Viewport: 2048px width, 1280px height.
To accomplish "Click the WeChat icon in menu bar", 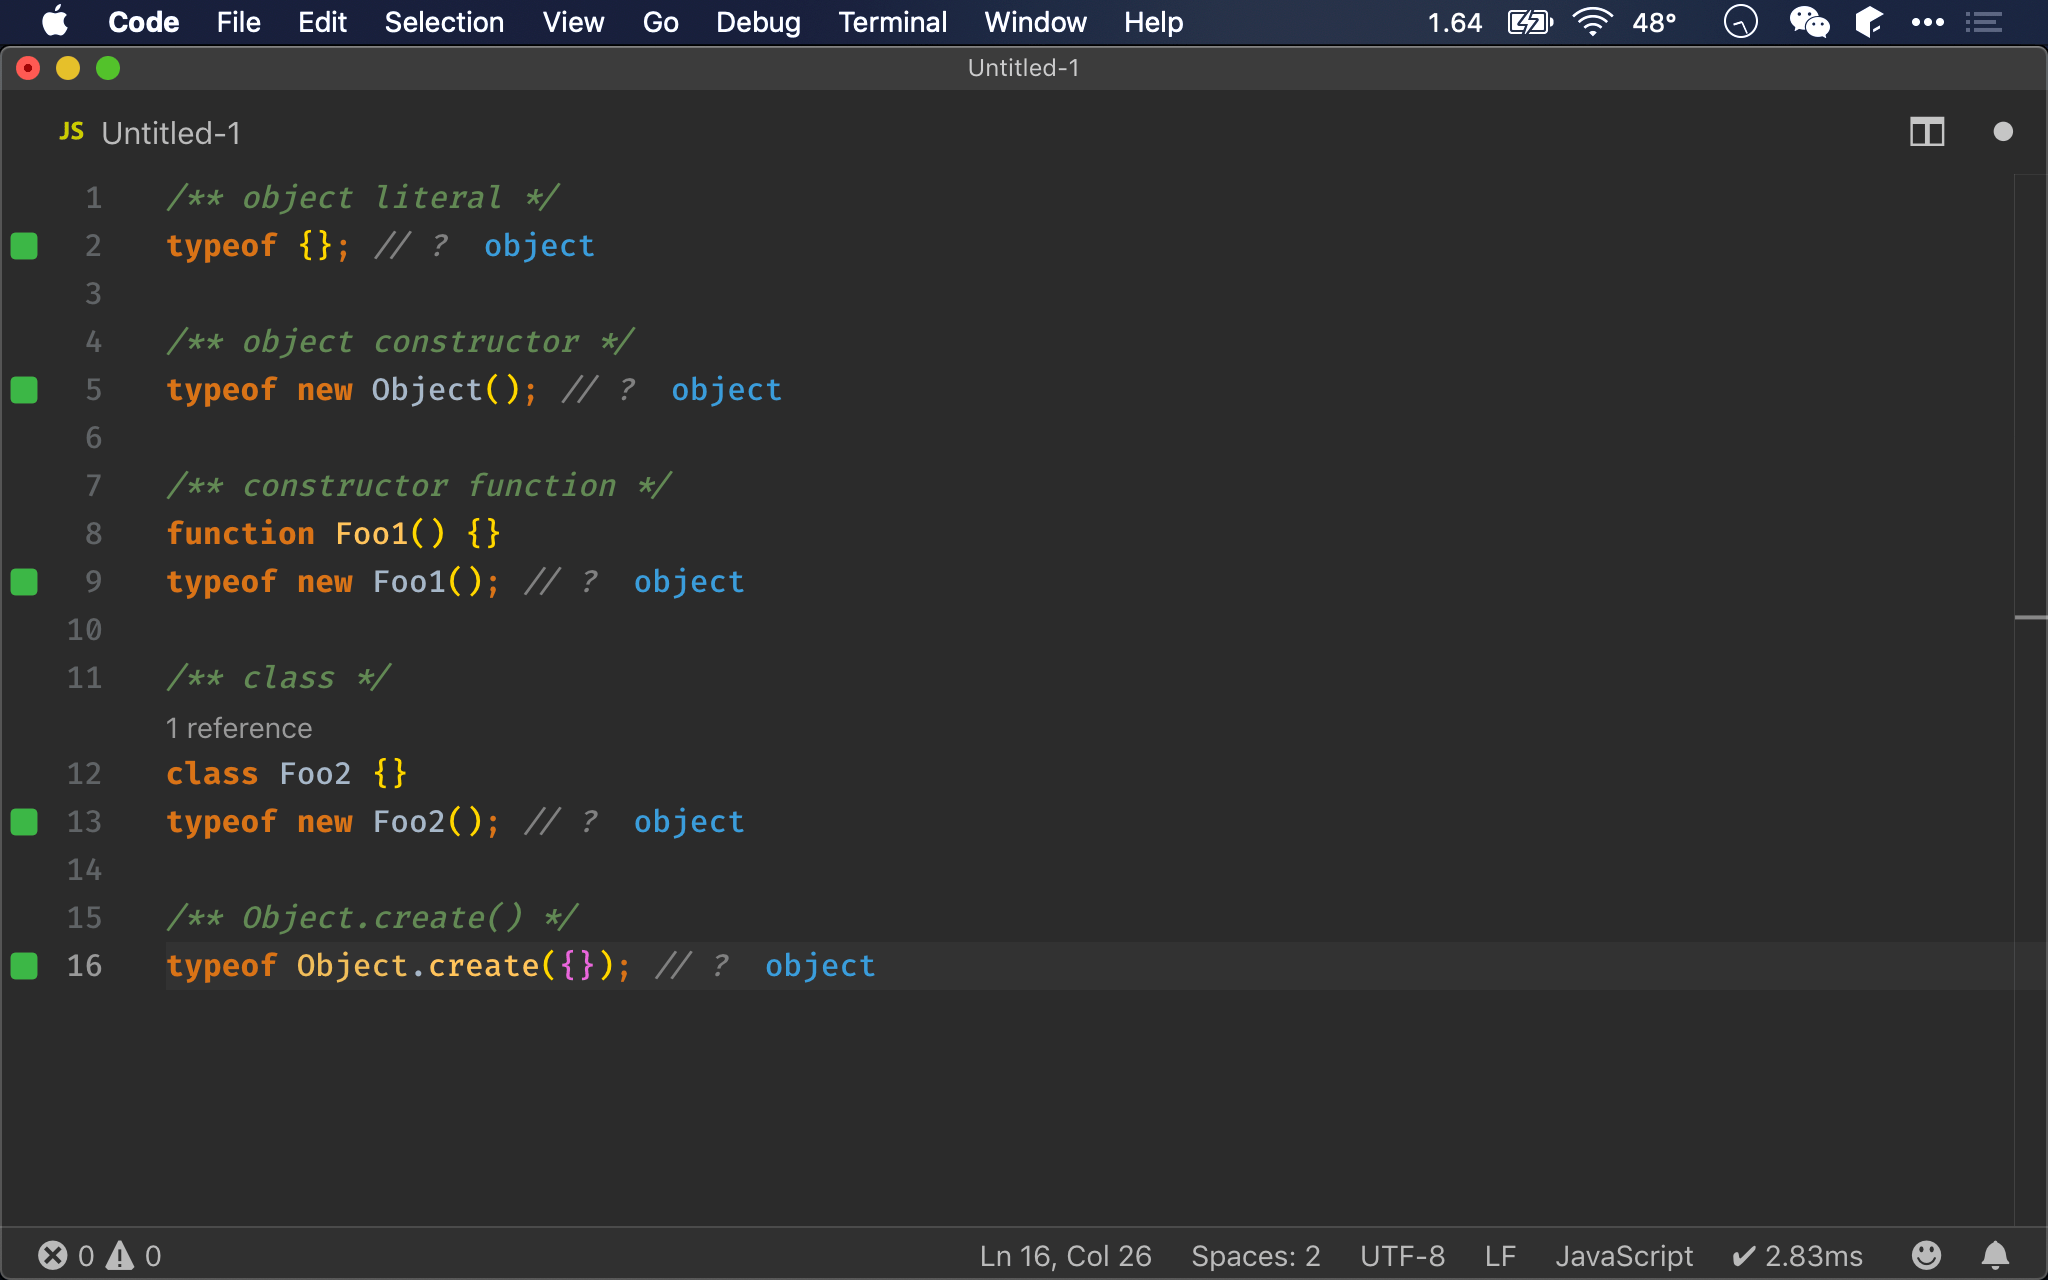I will 1808,22.
